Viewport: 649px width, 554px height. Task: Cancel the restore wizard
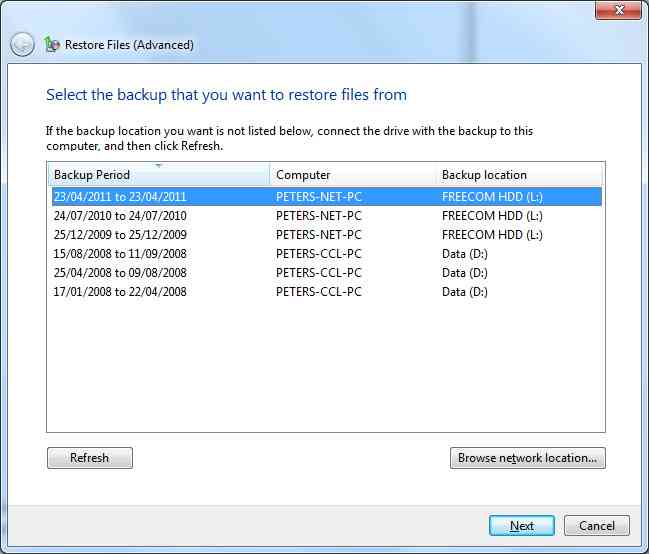597,525
